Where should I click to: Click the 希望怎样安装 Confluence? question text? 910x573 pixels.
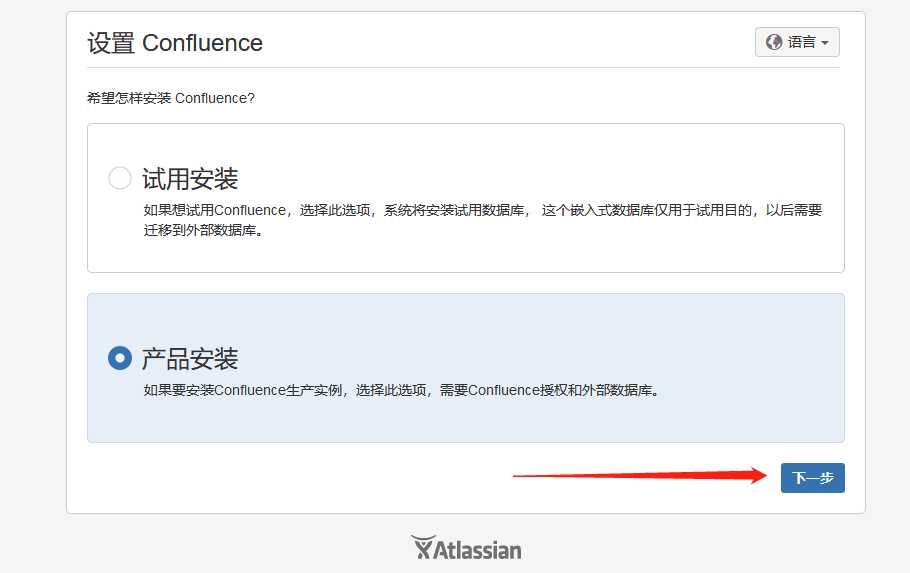pos(171,98)
